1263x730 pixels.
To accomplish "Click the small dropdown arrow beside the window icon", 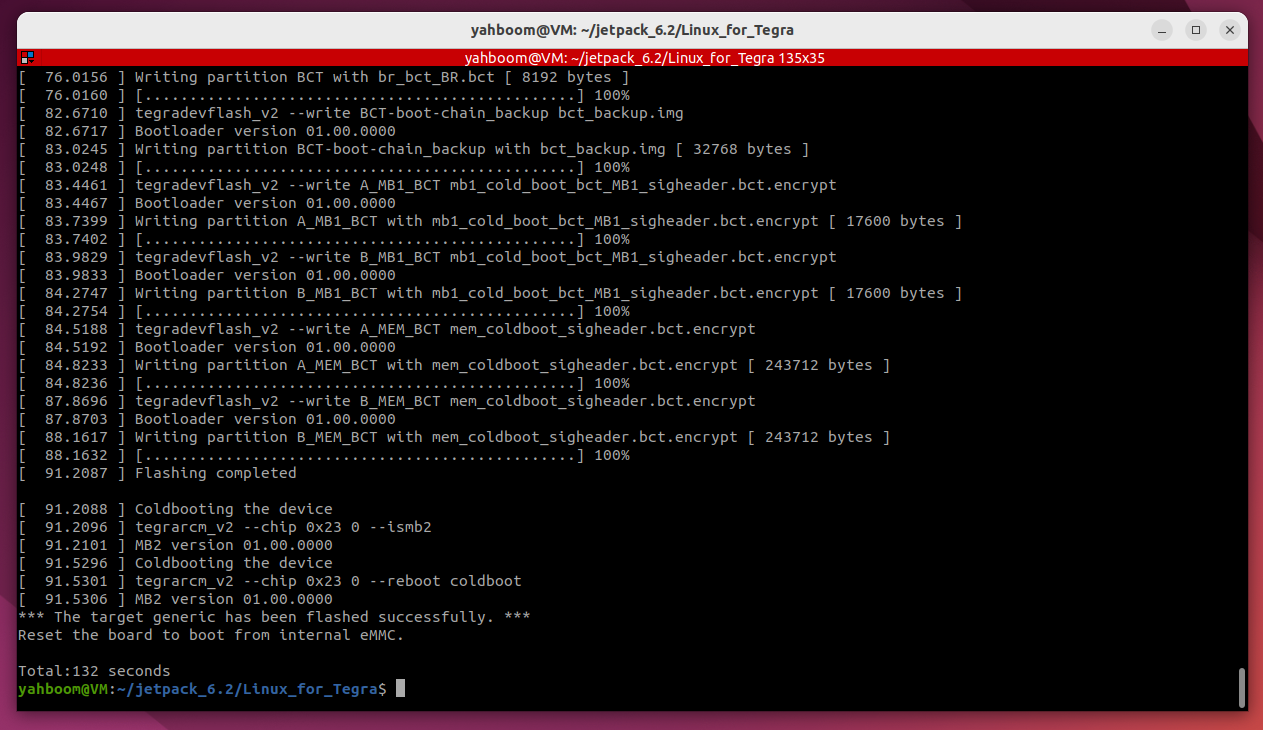I will coord(33,60).
